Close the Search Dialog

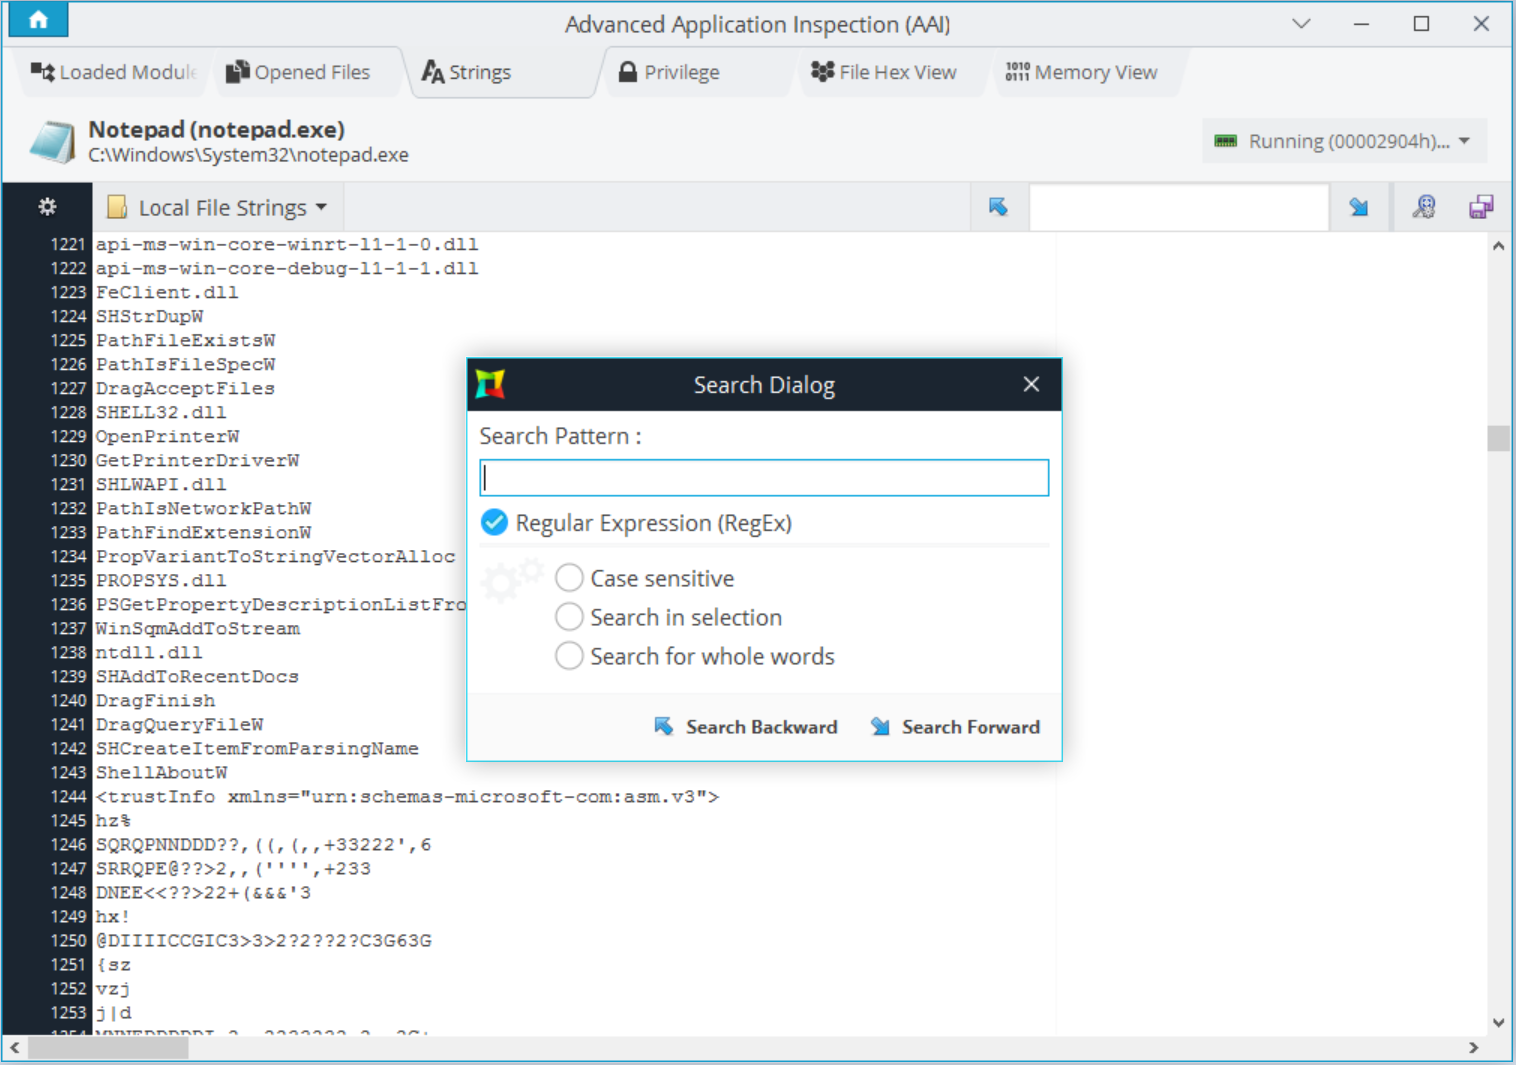pyautogui.click(x=1032, y=385)
